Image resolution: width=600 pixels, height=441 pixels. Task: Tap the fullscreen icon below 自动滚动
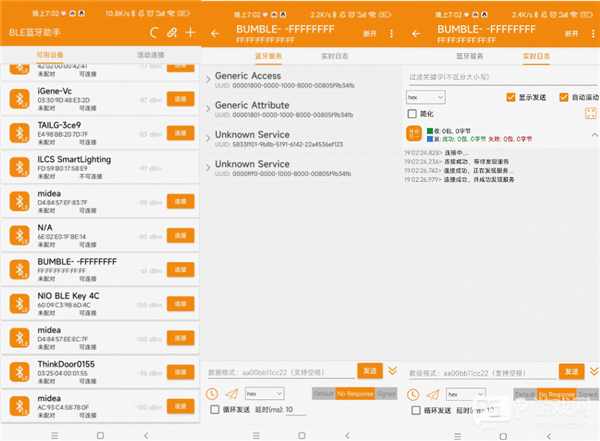[x=589, y=114]
